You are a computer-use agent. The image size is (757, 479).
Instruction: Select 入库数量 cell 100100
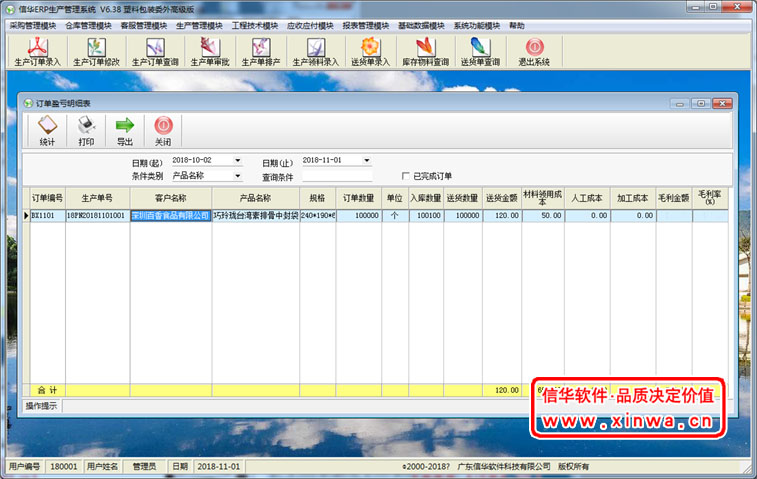pos(426,215)
